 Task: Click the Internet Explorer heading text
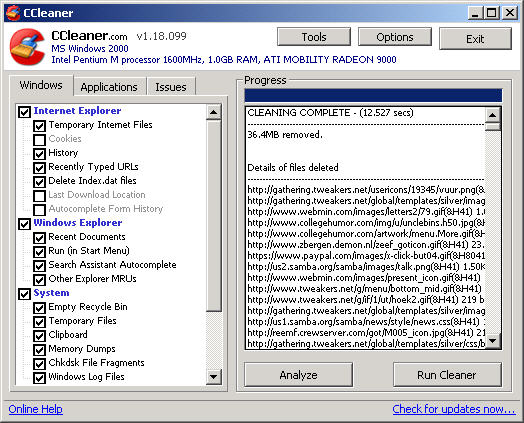(77, 111)
